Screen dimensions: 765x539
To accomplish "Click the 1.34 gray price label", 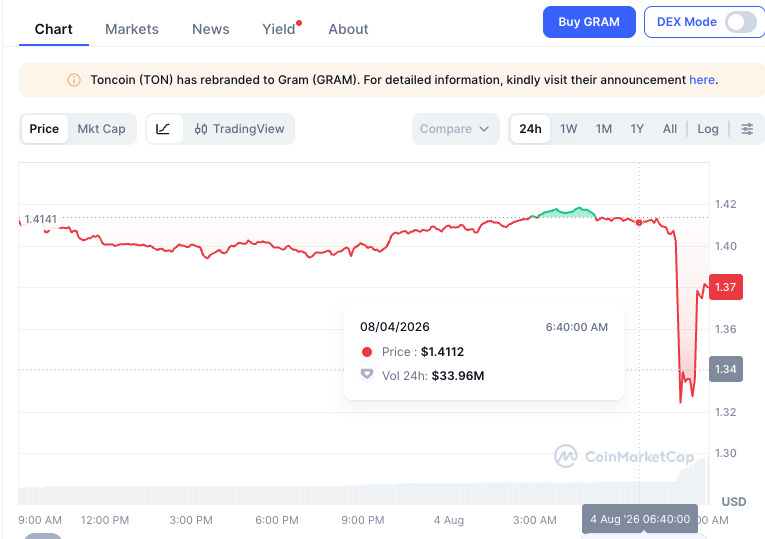I will pyautogui.click(x=725, y=369).
